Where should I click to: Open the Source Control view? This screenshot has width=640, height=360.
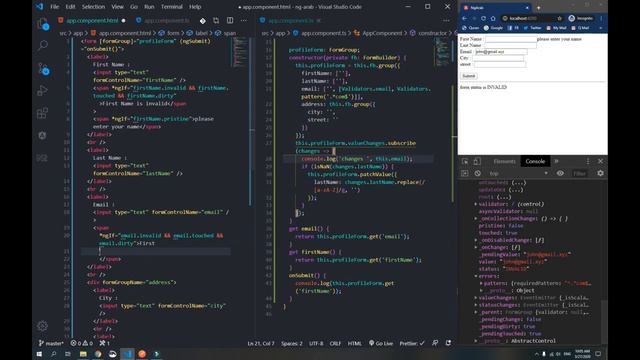pyautogui.click(x=42, y=68)
